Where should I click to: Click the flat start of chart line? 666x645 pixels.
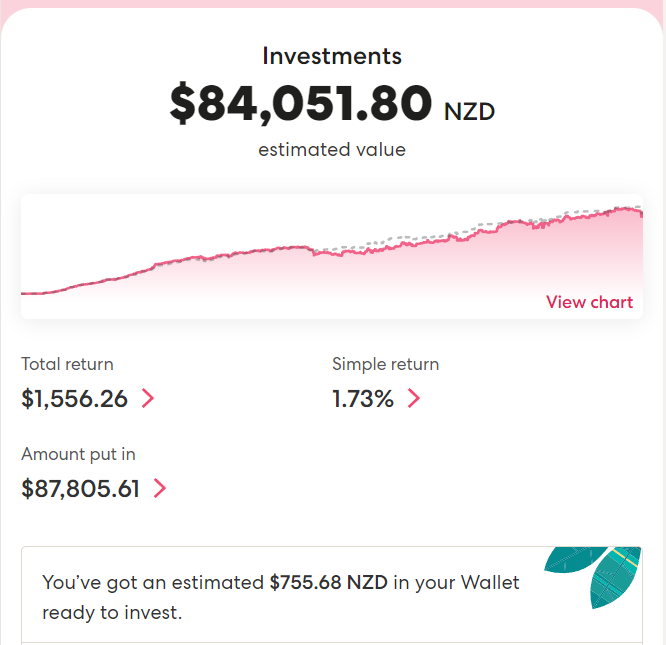(x=38, y=293)
